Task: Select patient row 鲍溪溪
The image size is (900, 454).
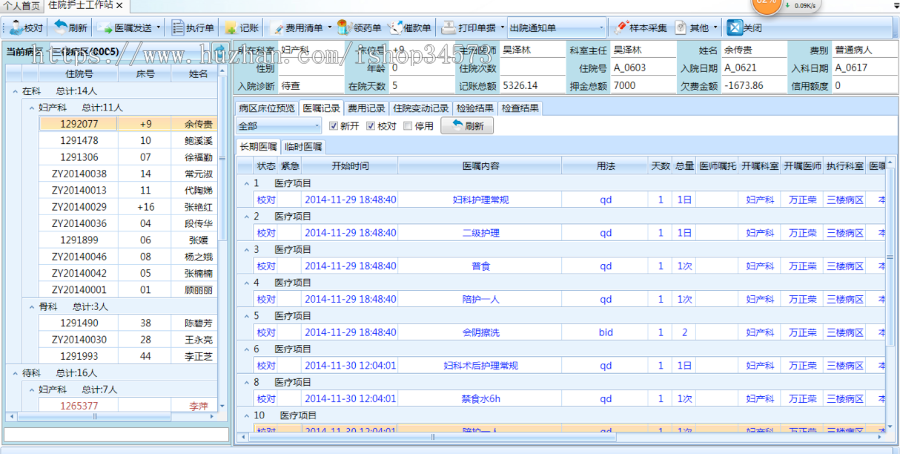Action: [129, 141]
